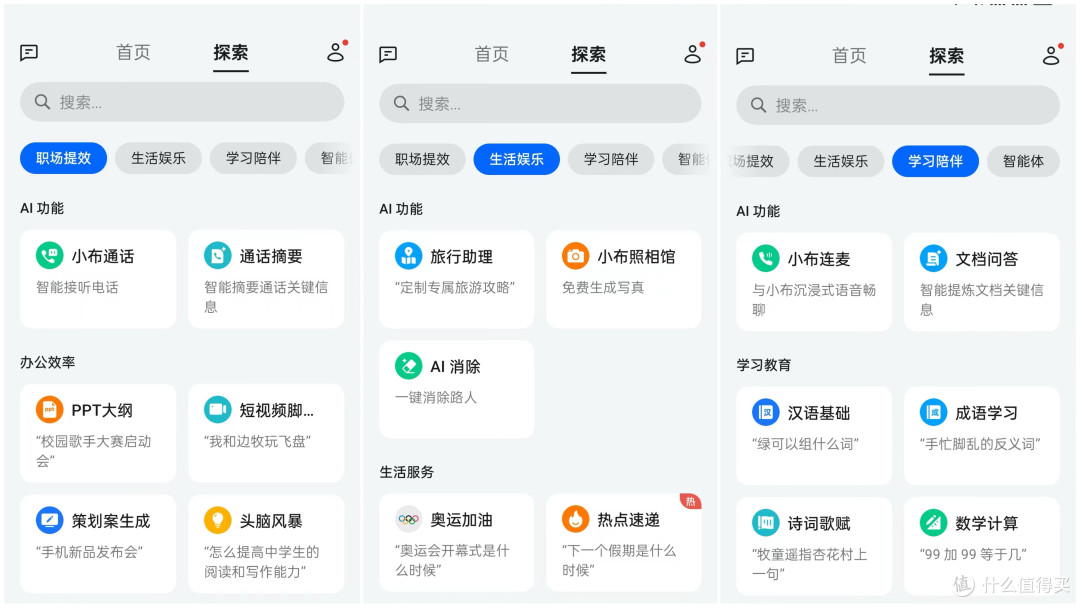Screen dimensions: 1080x607
Task: Open chat history icon in right screen
Action: (745, 55)
